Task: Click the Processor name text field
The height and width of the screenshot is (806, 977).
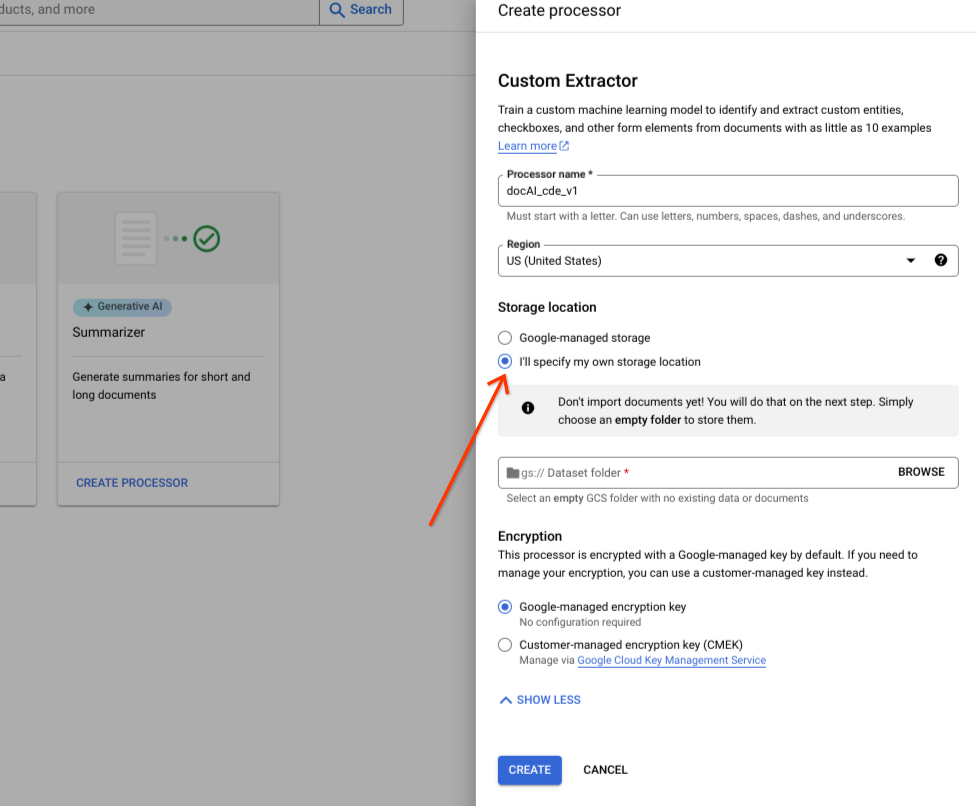Action: click(x=728, y=191)
